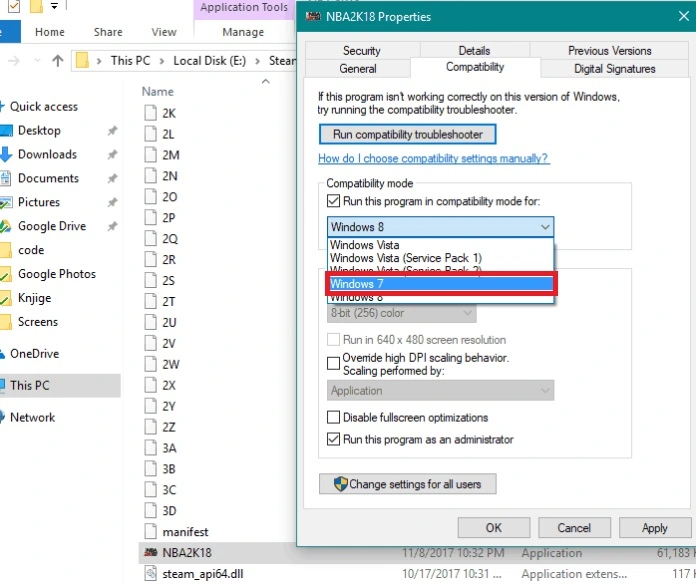Switch to the General tab
Screen dimensions: 696x585
[x=358, y=69]
